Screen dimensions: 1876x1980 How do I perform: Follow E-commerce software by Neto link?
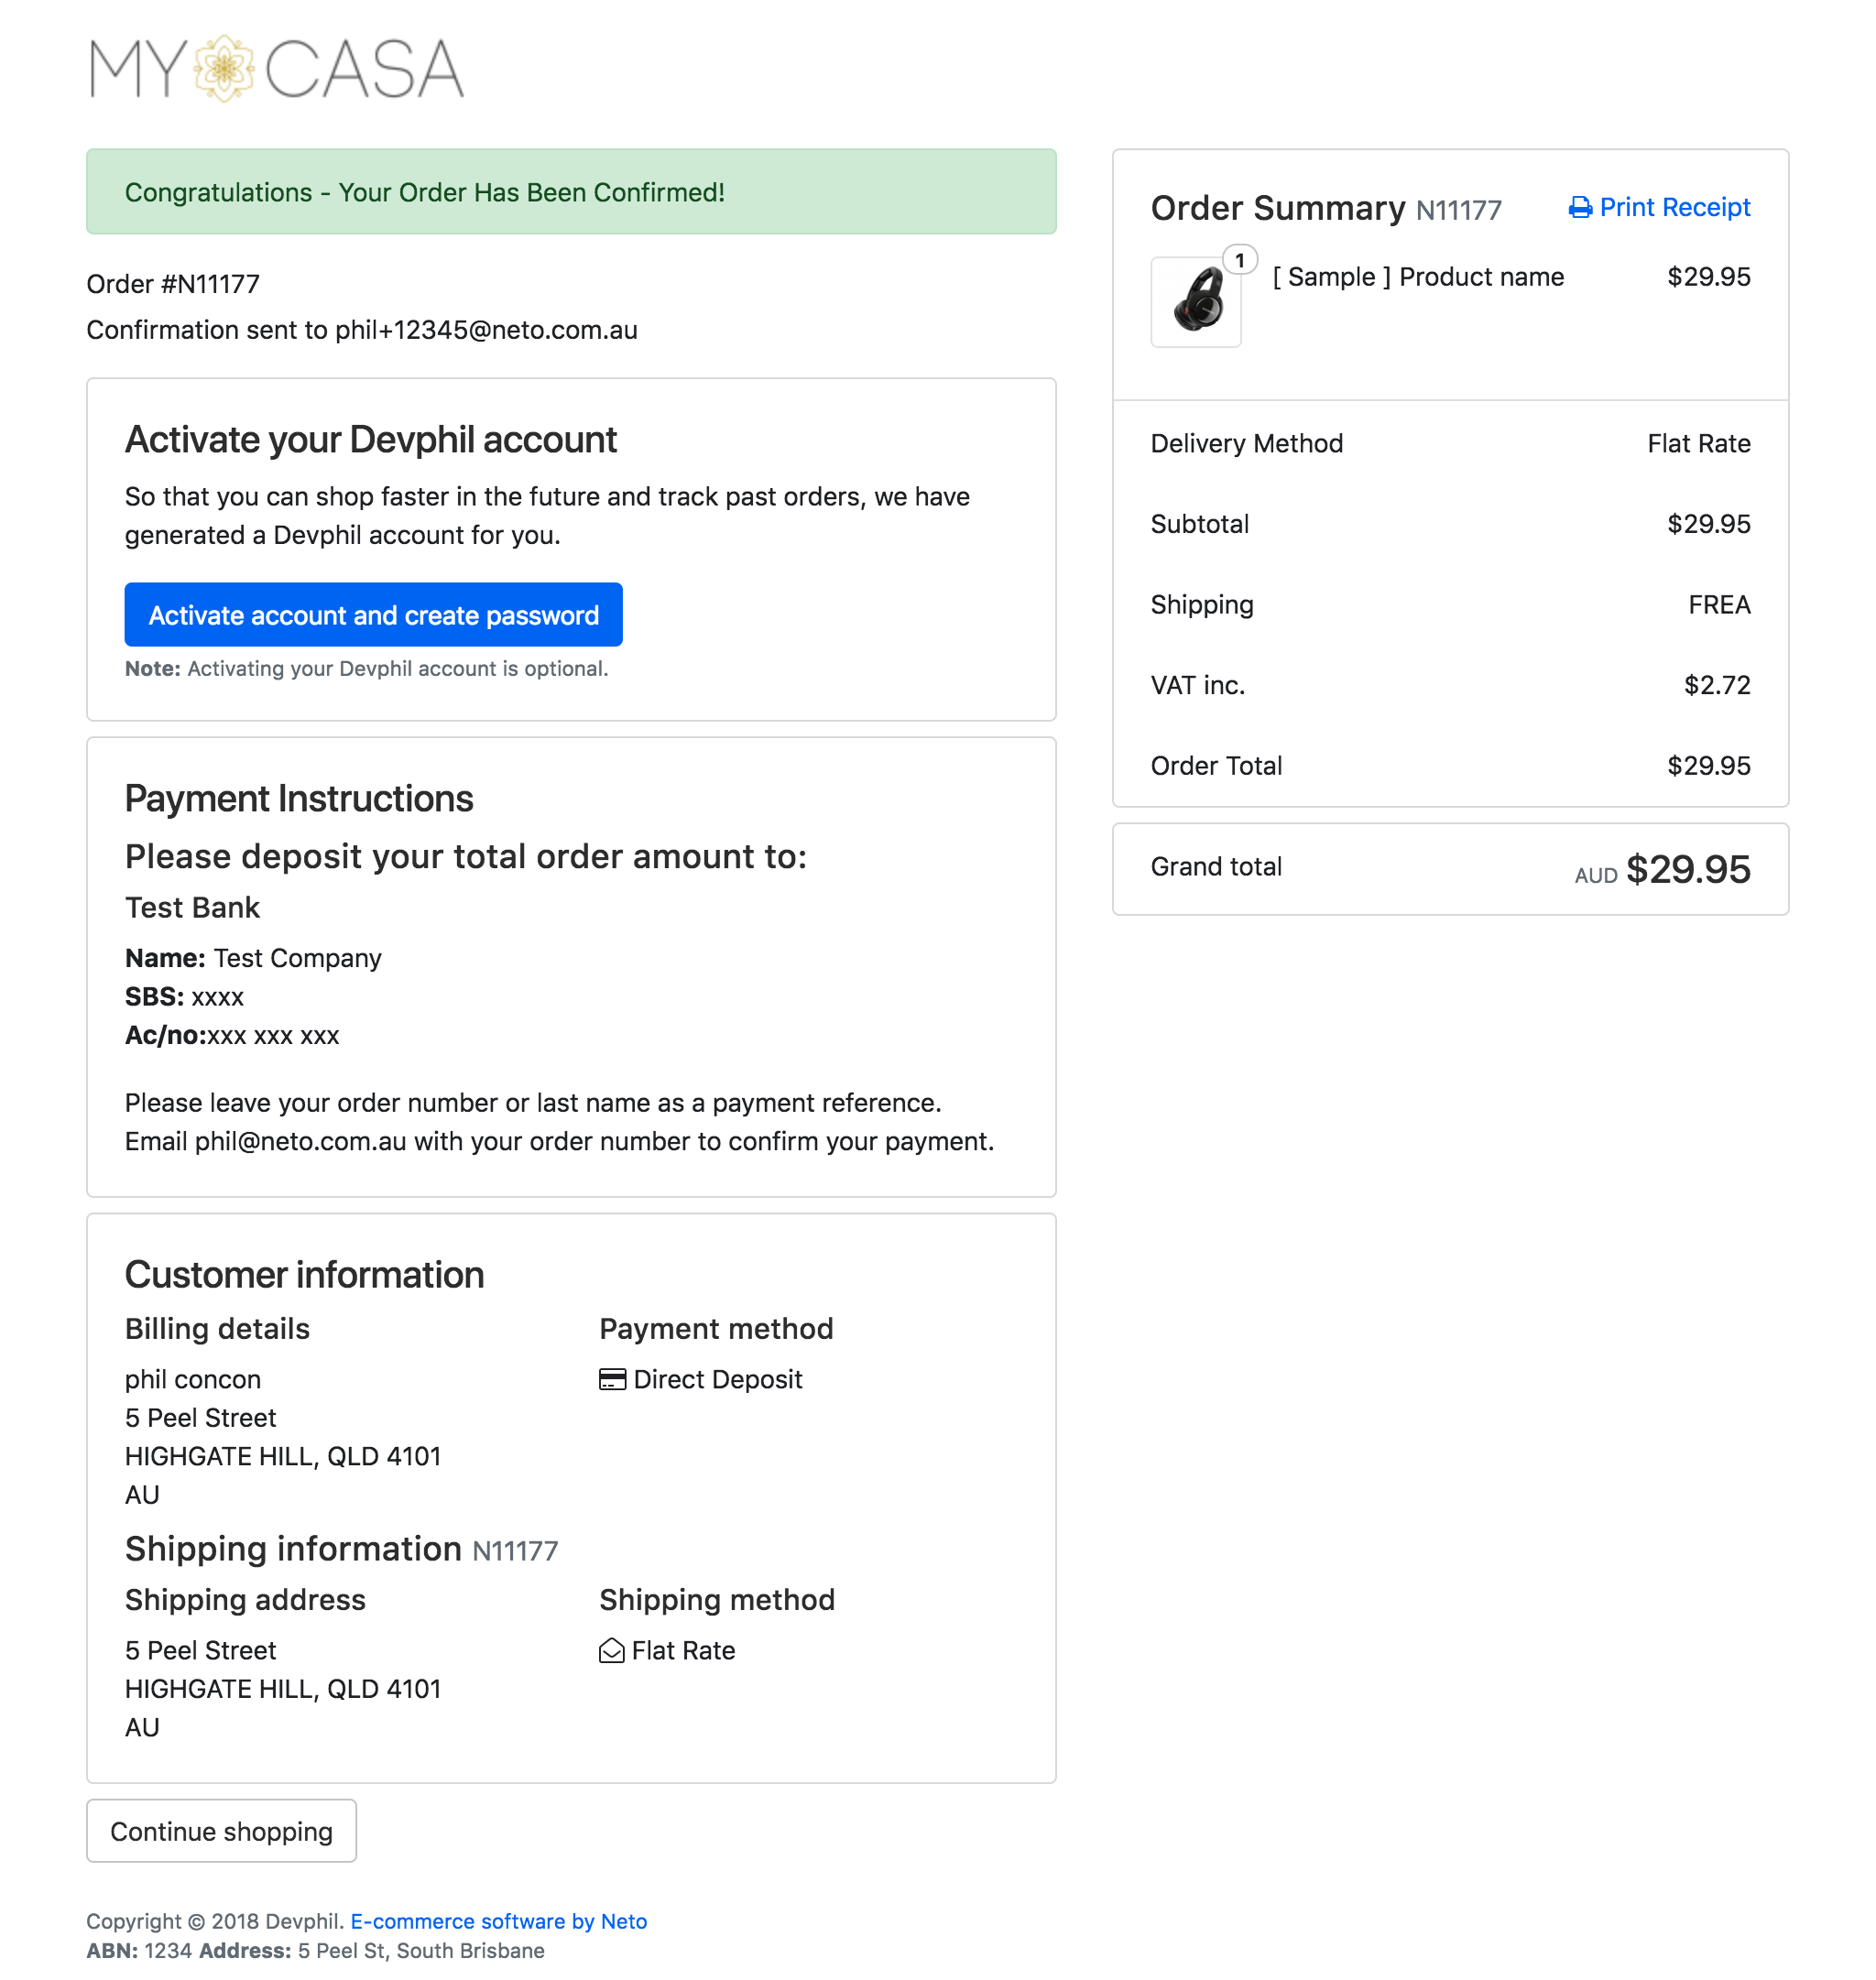[498, 1921]
